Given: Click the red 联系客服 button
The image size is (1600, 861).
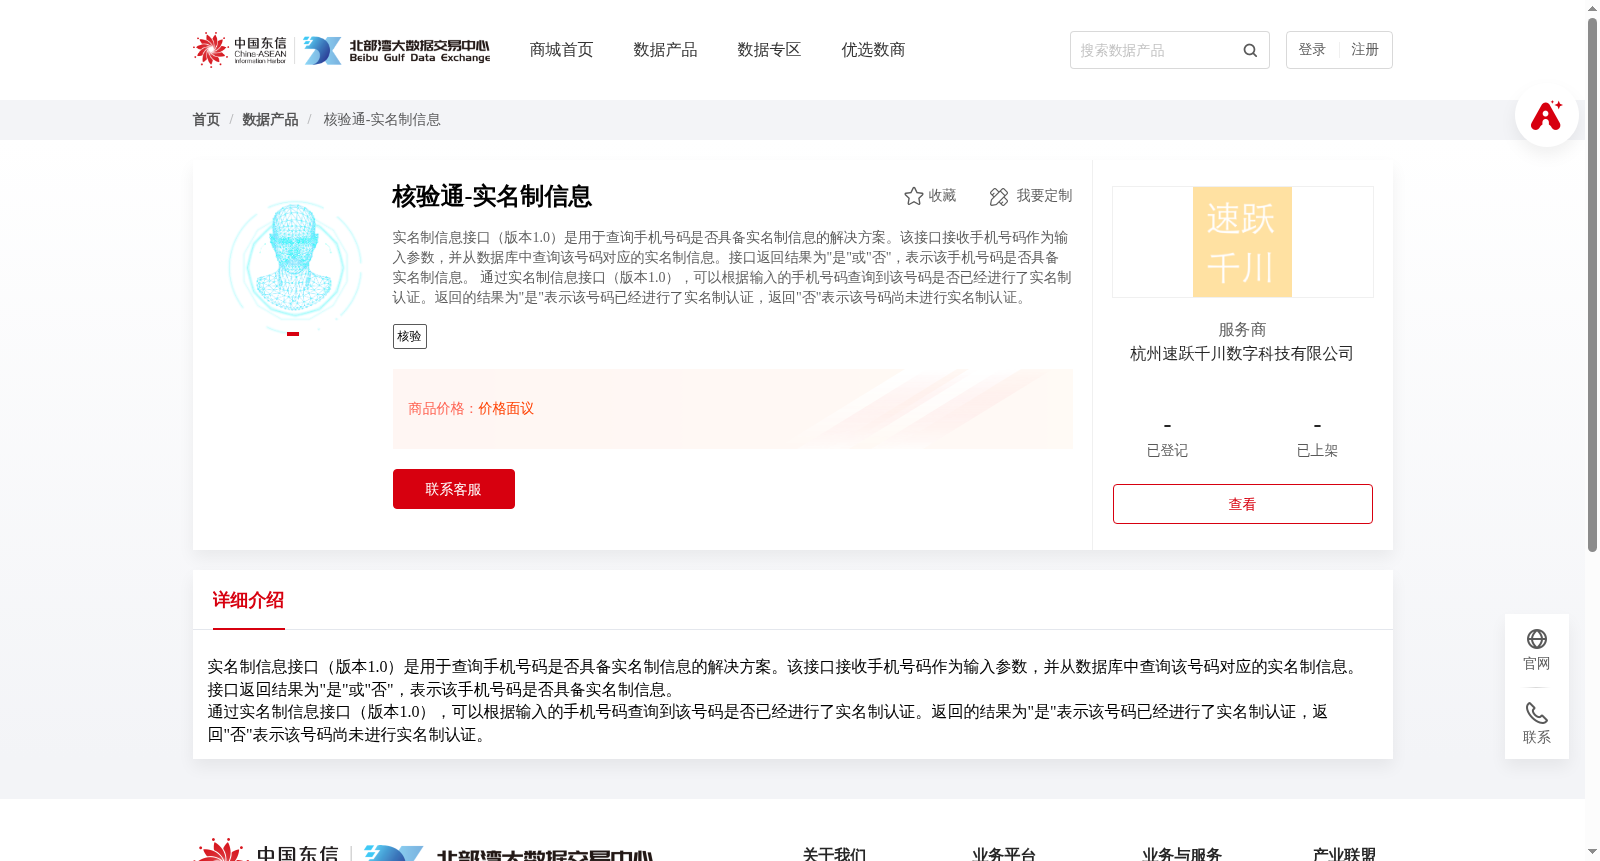Looking at the screenshot, I should 454,489.
